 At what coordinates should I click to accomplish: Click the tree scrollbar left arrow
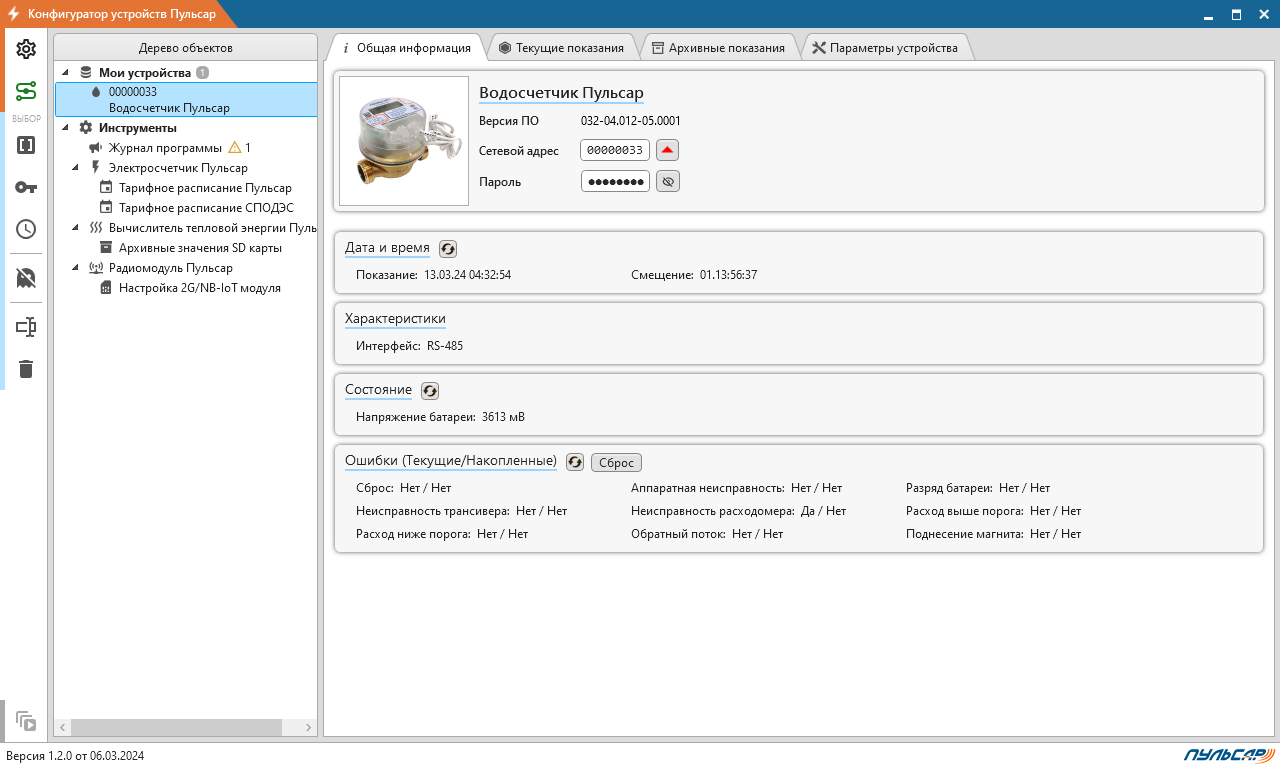63,727
